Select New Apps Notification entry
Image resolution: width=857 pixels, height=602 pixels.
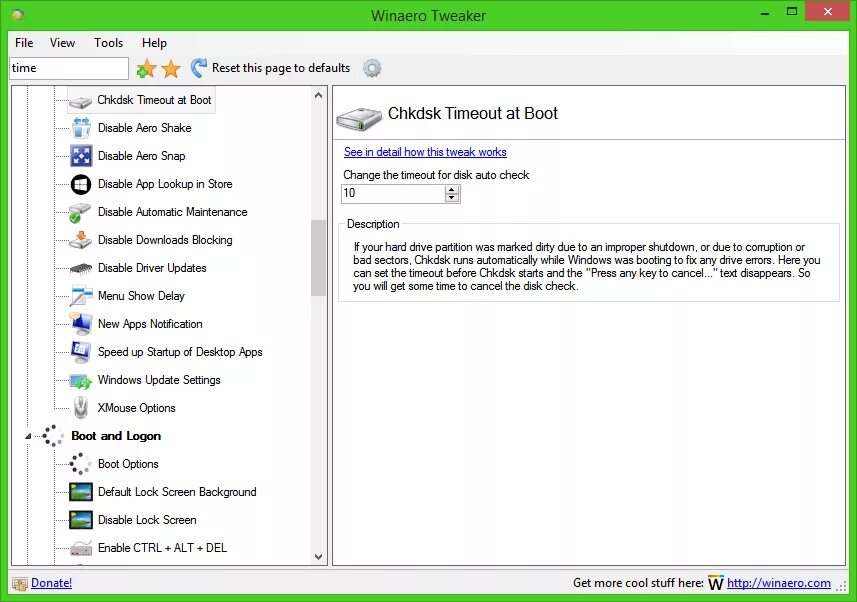click(150, 324)
